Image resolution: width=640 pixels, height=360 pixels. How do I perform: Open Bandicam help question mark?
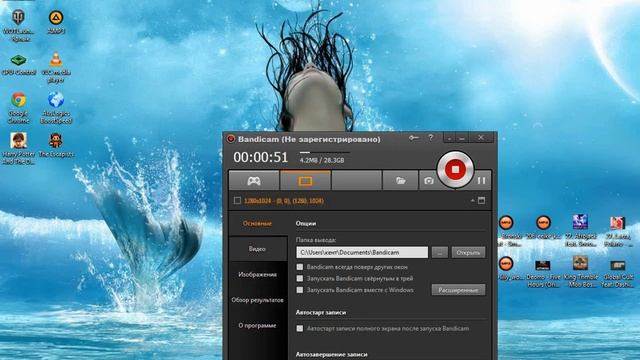click(431, 138)
